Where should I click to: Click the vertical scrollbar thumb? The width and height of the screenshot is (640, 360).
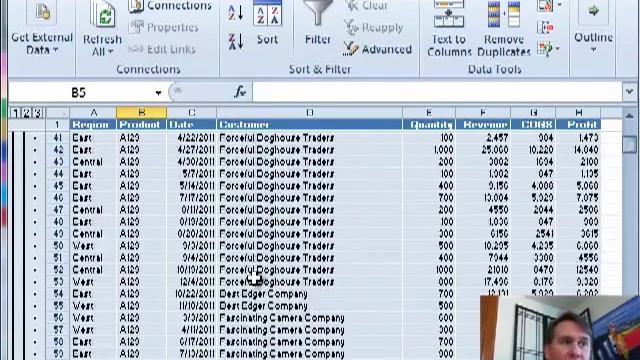[x=629, y=144]
